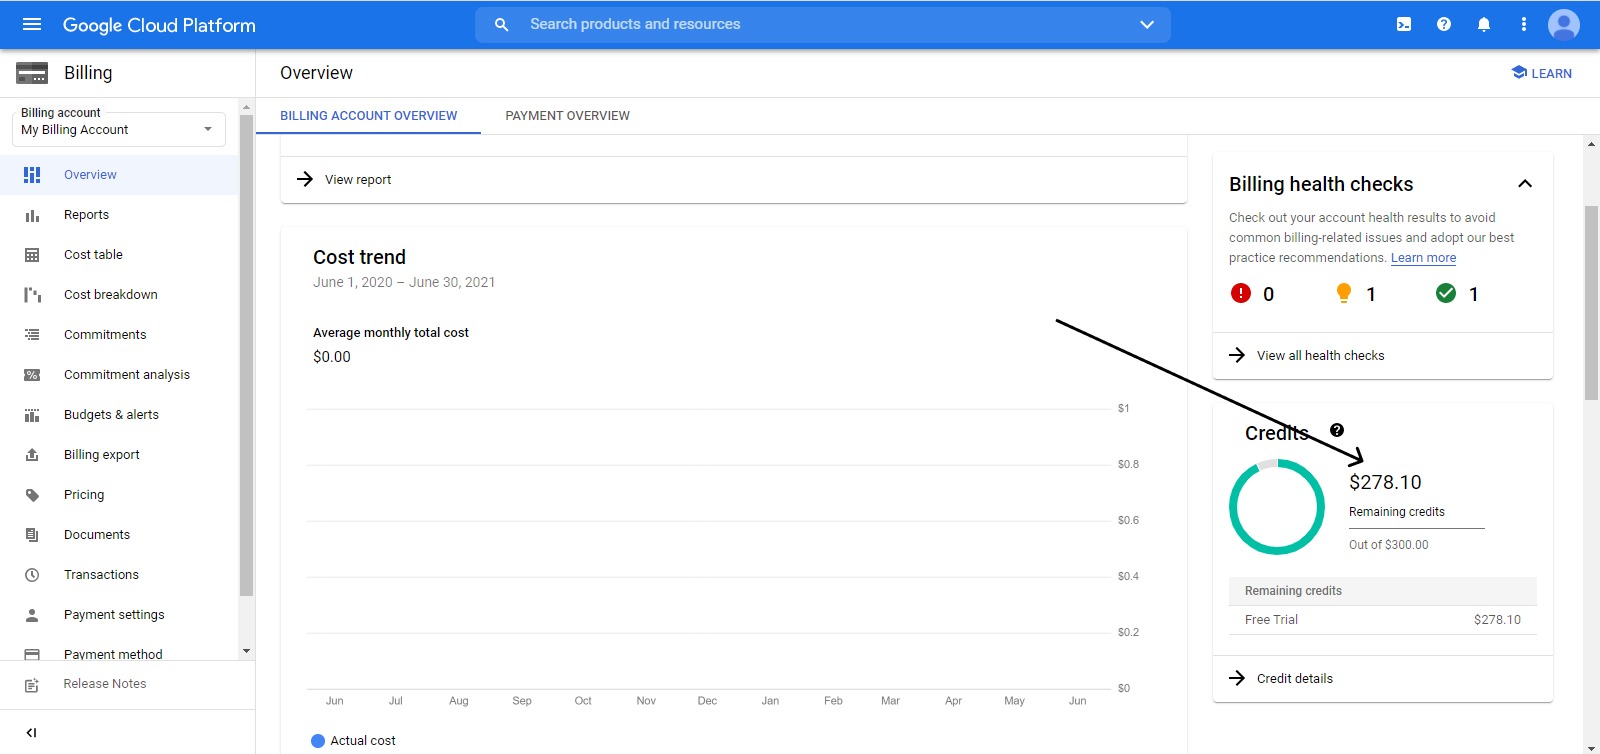Open Credit details
The image size is (1600, 754).
(x=1294, y=679)
